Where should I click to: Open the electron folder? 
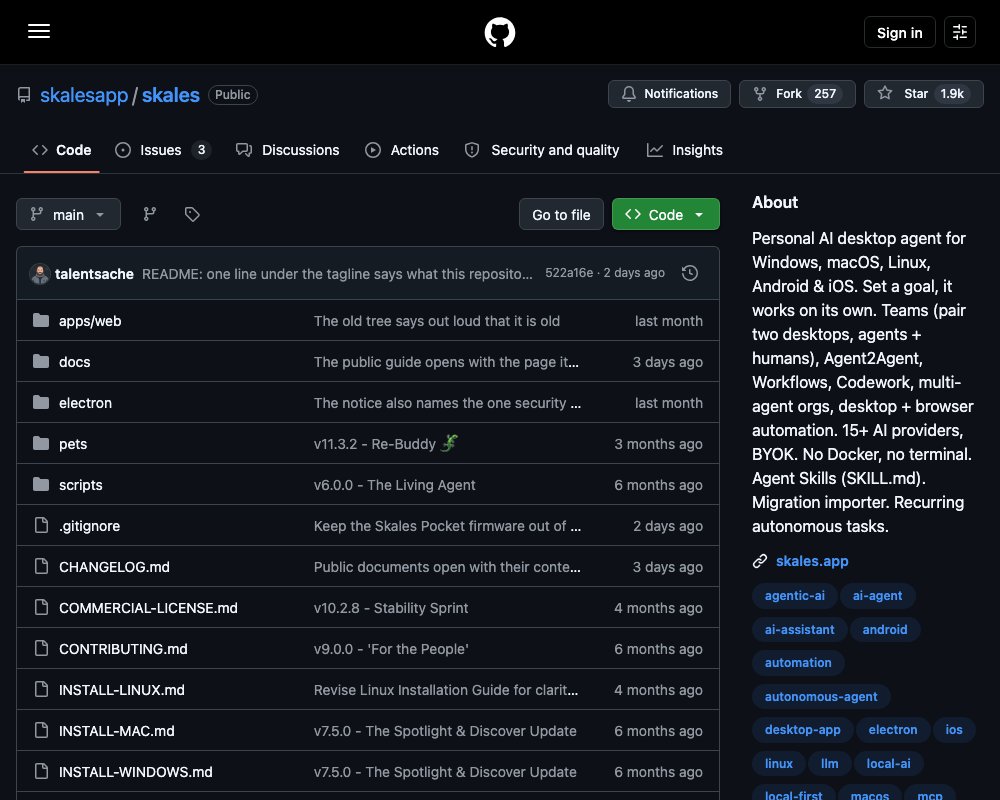point(85,403)
